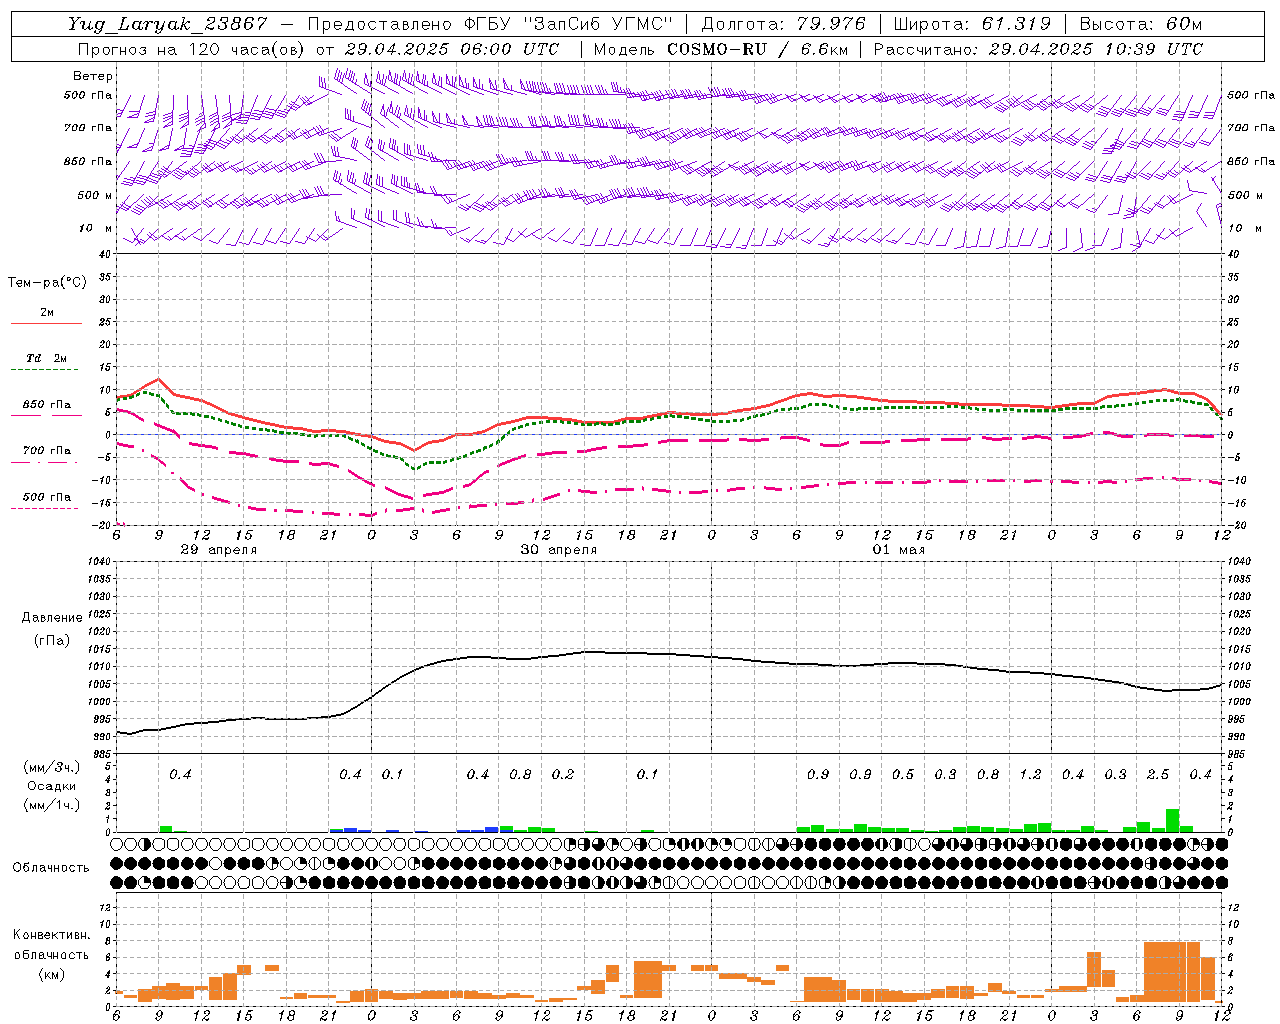
Task: Select the 'Тем-ра(°C)' panel label
Action: (47, 283)
